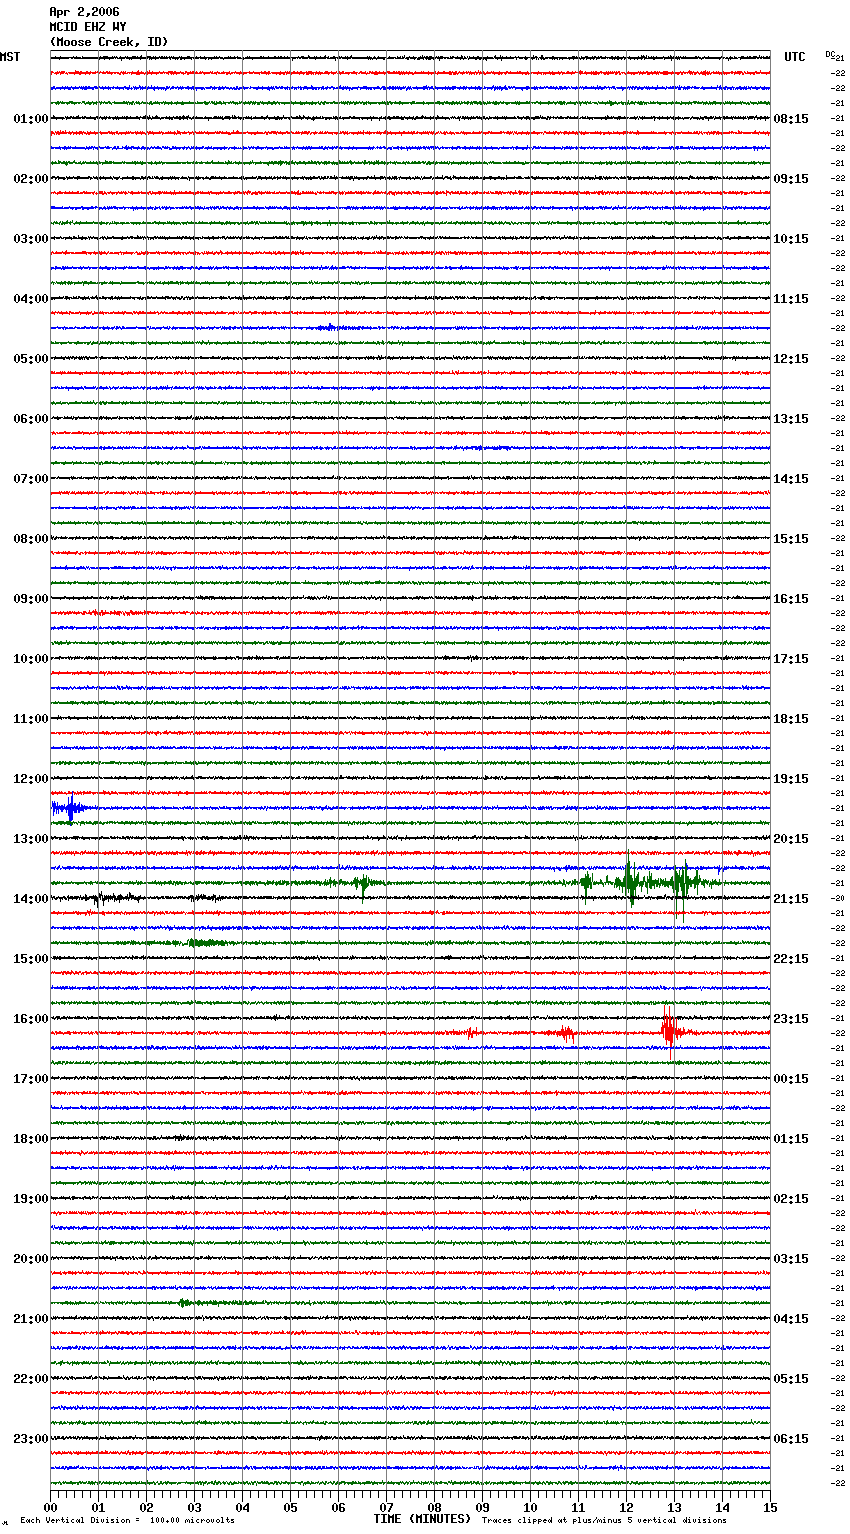The image size is (850, 1534).
Task: Select the 10:00 MST row label
Action: [x=31, y=659]
